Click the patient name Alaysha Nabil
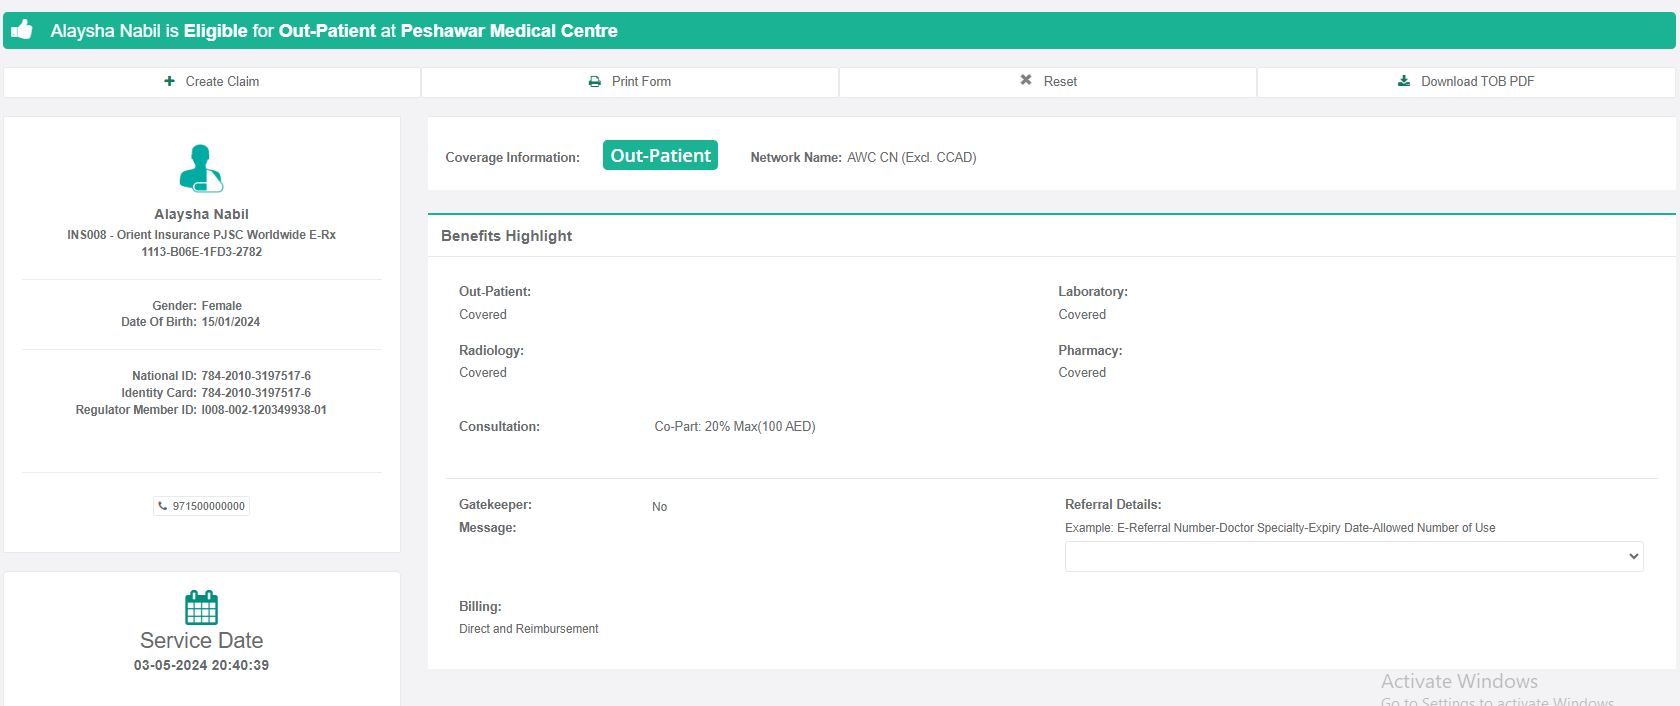The width and height of the screenshot is (1680, 706). pos(201,214)
